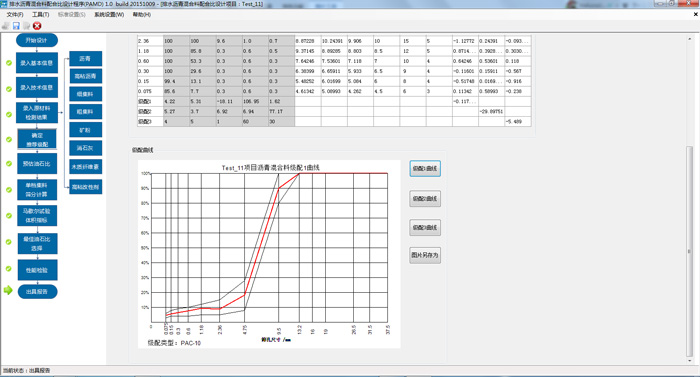Open the 系统设置(W) menu
This screenshot has height=377, width=700.
(109, 15)
